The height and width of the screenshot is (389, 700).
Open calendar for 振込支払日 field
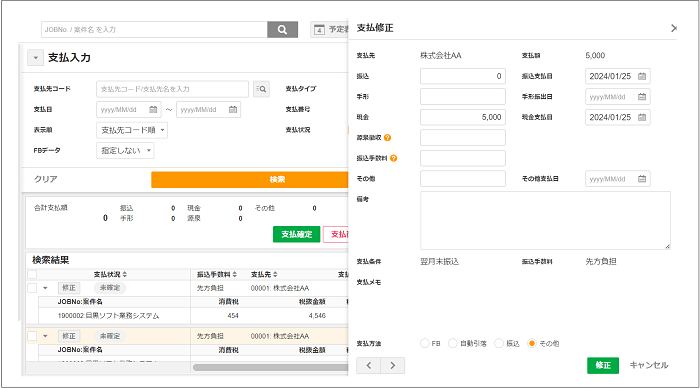coord(642,76)
